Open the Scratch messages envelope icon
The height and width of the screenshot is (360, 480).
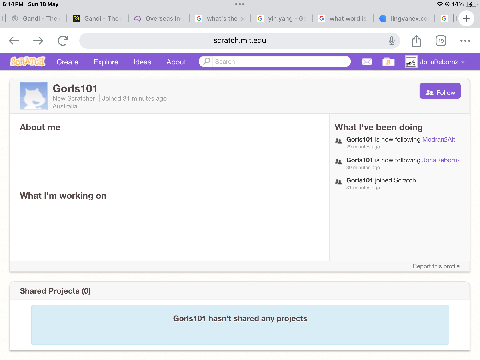(367, 62)
